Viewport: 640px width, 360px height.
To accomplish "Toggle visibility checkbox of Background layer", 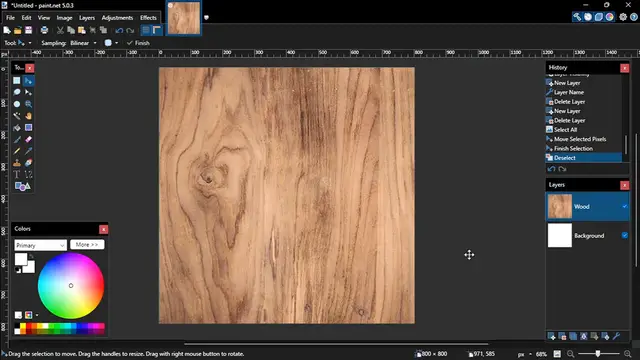I will coord(624,236).
